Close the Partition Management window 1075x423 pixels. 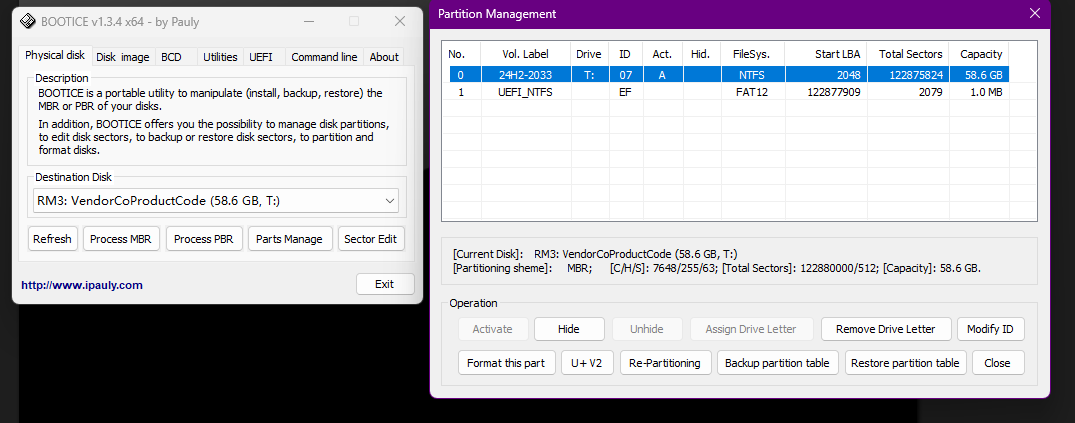point(1035,14)
